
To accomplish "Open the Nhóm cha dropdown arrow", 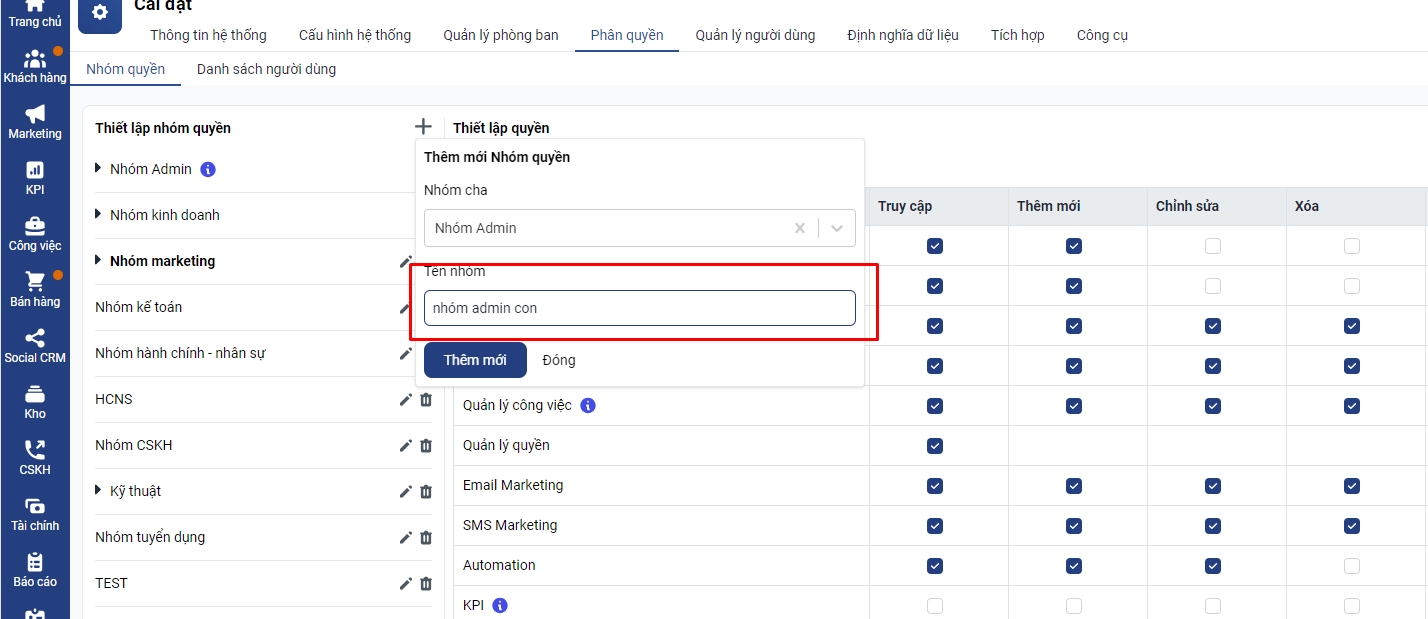I will pos(837,228).
